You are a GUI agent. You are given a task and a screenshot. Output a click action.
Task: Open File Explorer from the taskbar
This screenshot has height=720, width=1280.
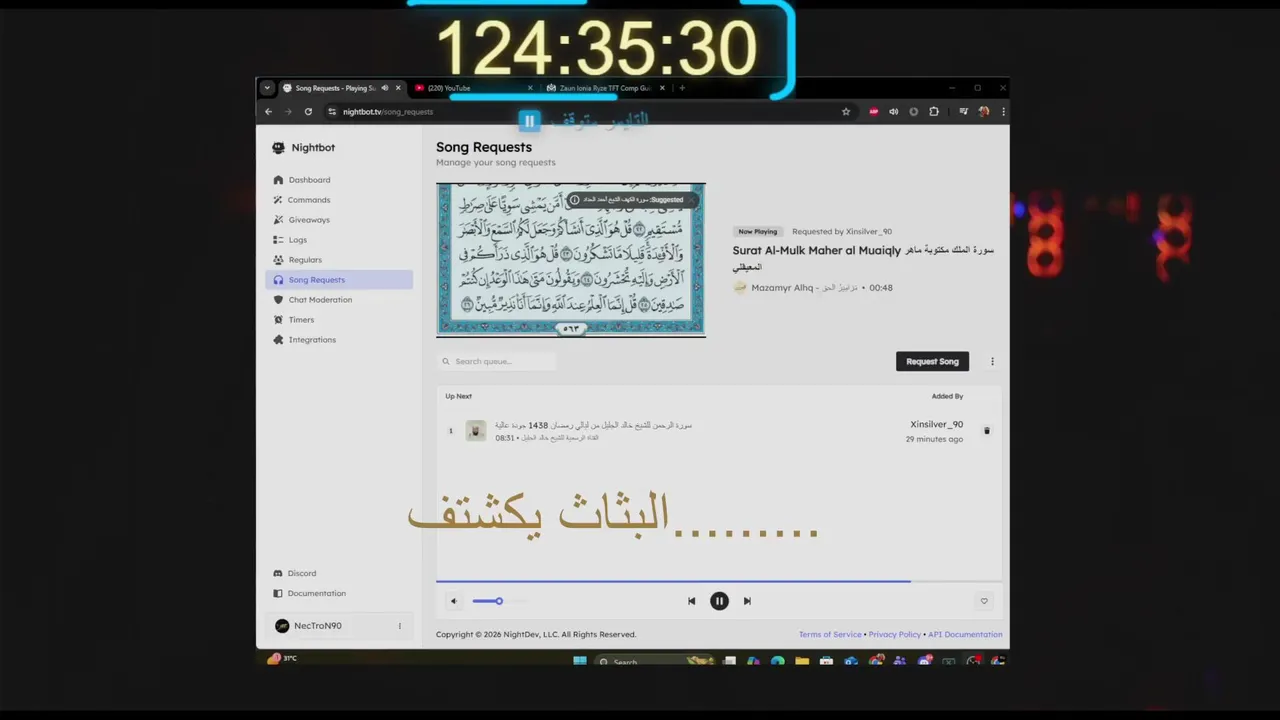coord(802,661)
